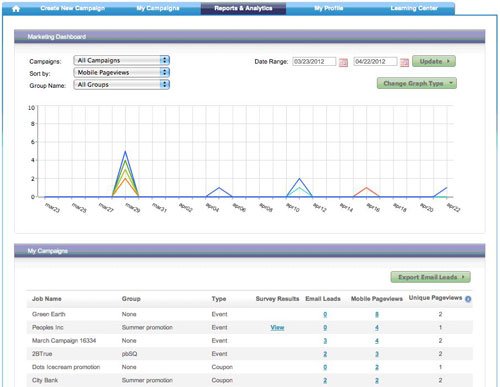Image resolution: width=500 pixels, height=387 pixels.
Task: Go to the Learning Center tab
Action: [414, 8]
